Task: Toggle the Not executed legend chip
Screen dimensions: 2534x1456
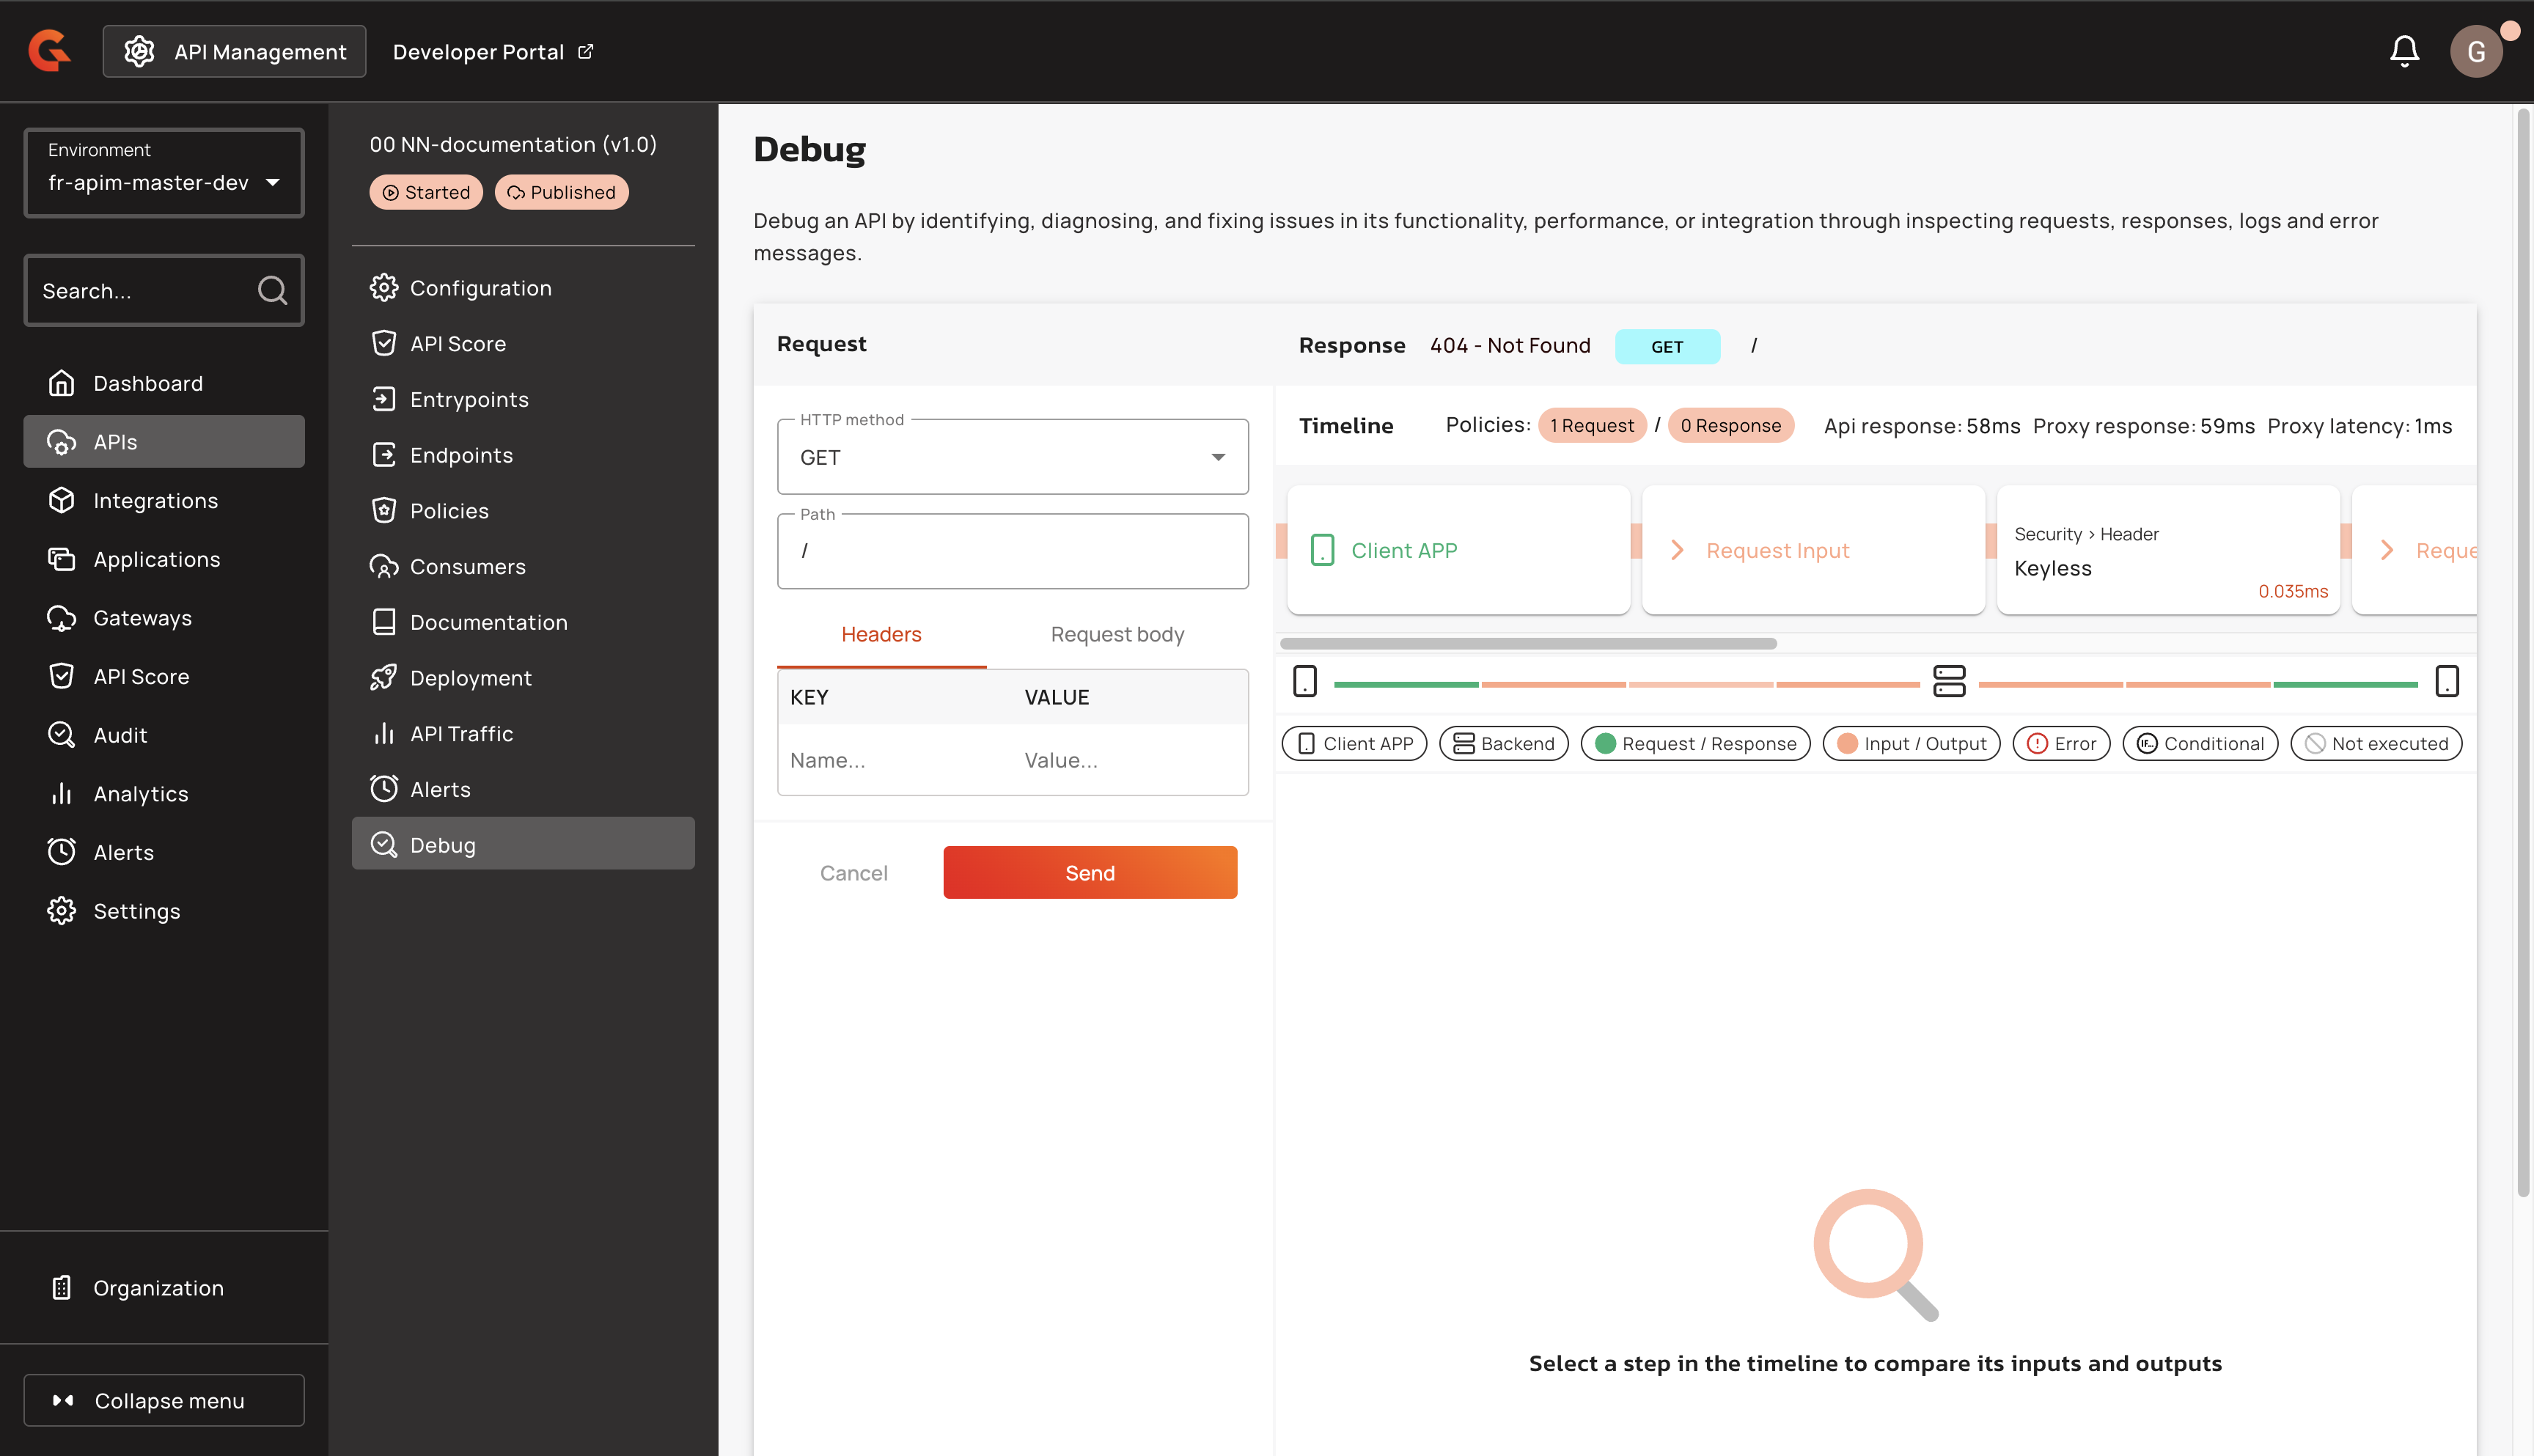Action: pos(2375,743)
